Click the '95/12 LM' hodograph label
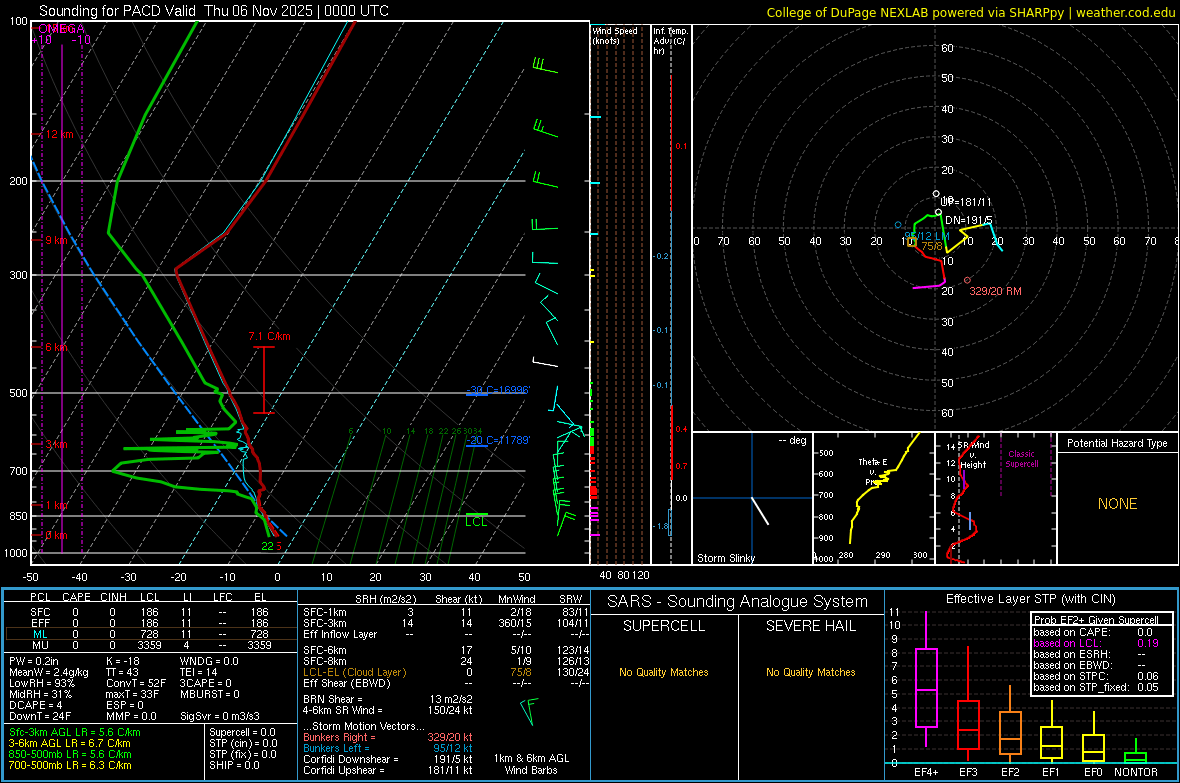This screenshot has height=783, width=1180. pos(926,236)
